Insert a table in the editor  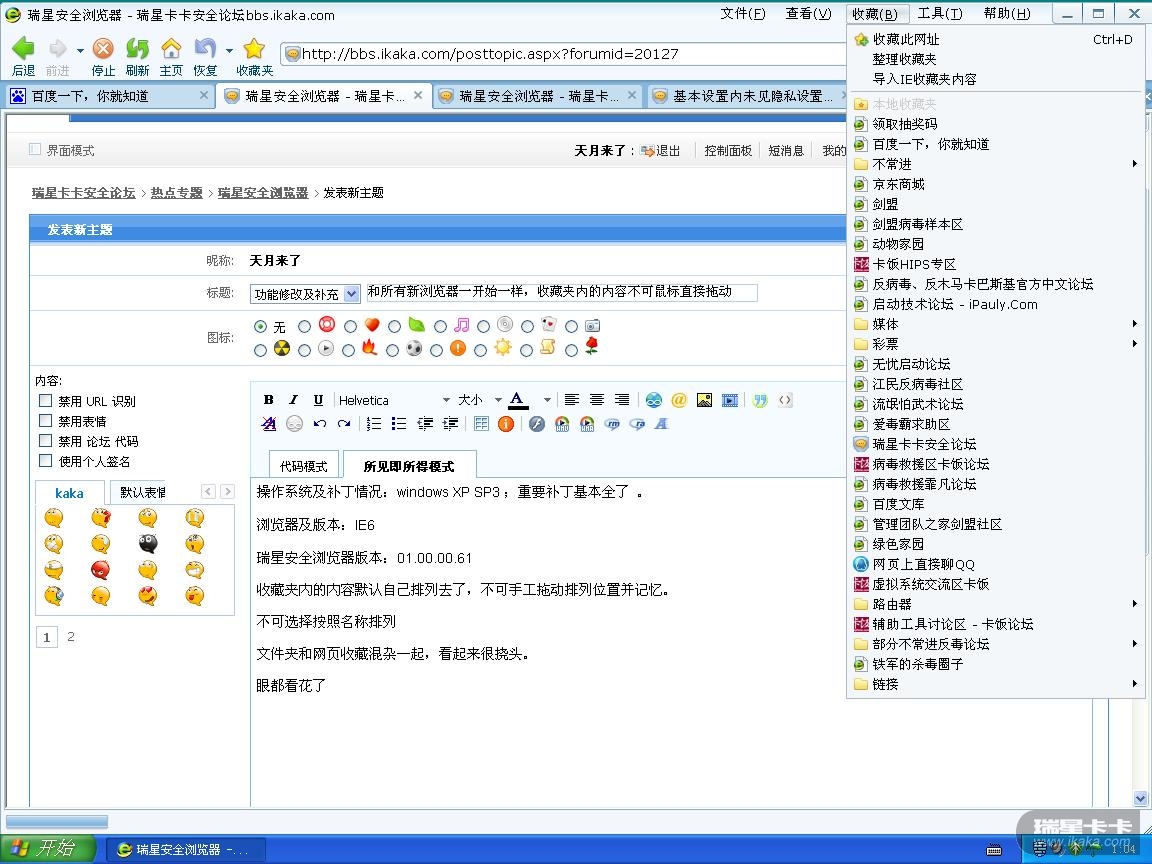481,423
